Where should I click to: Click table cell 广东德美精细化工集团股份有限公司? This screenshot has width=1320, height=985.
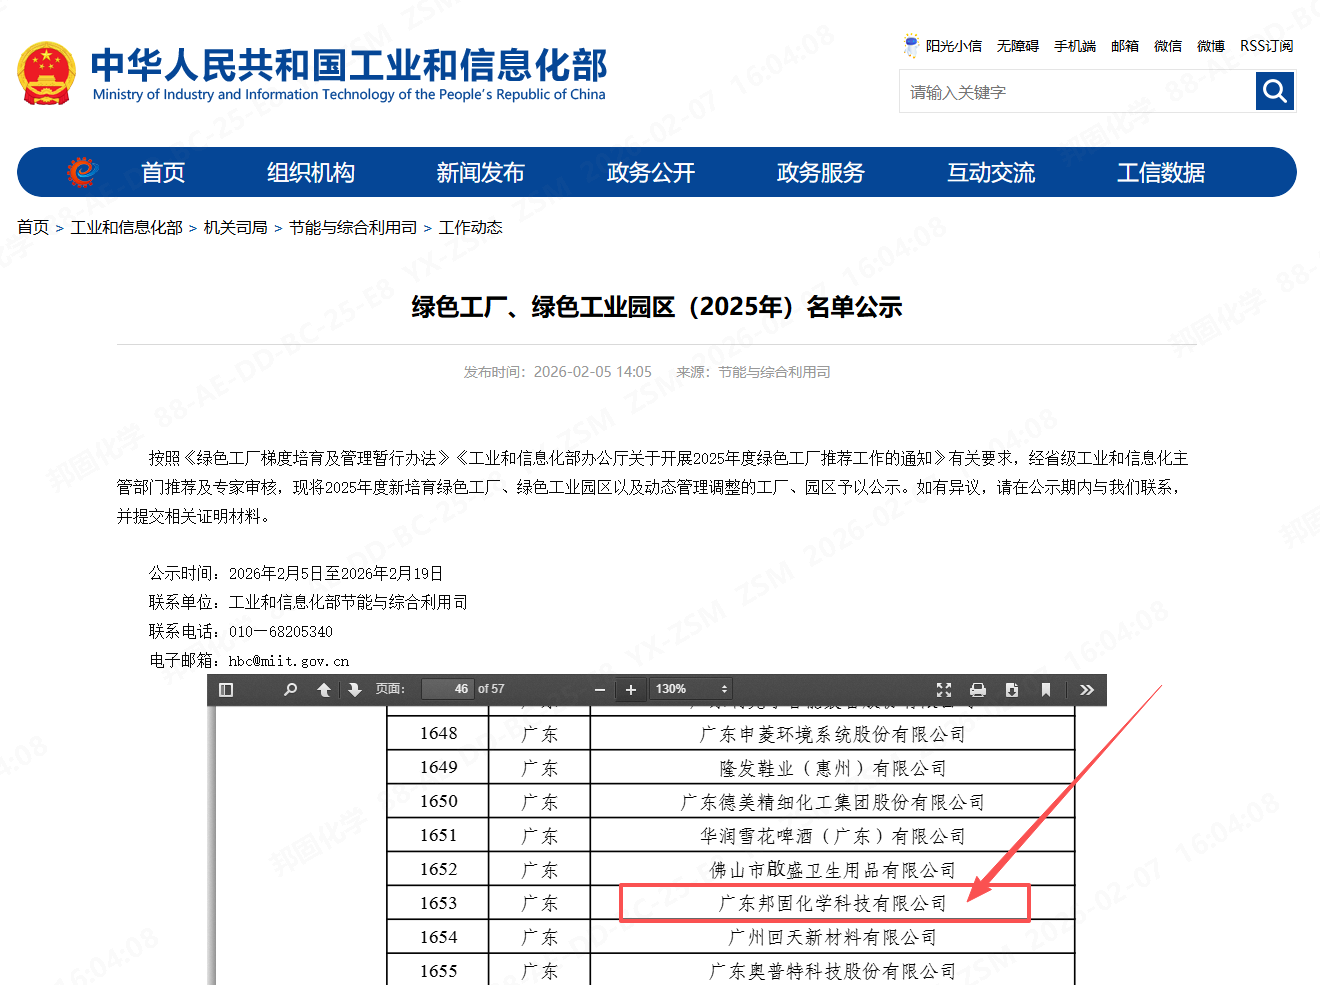(x=833, y=803)
